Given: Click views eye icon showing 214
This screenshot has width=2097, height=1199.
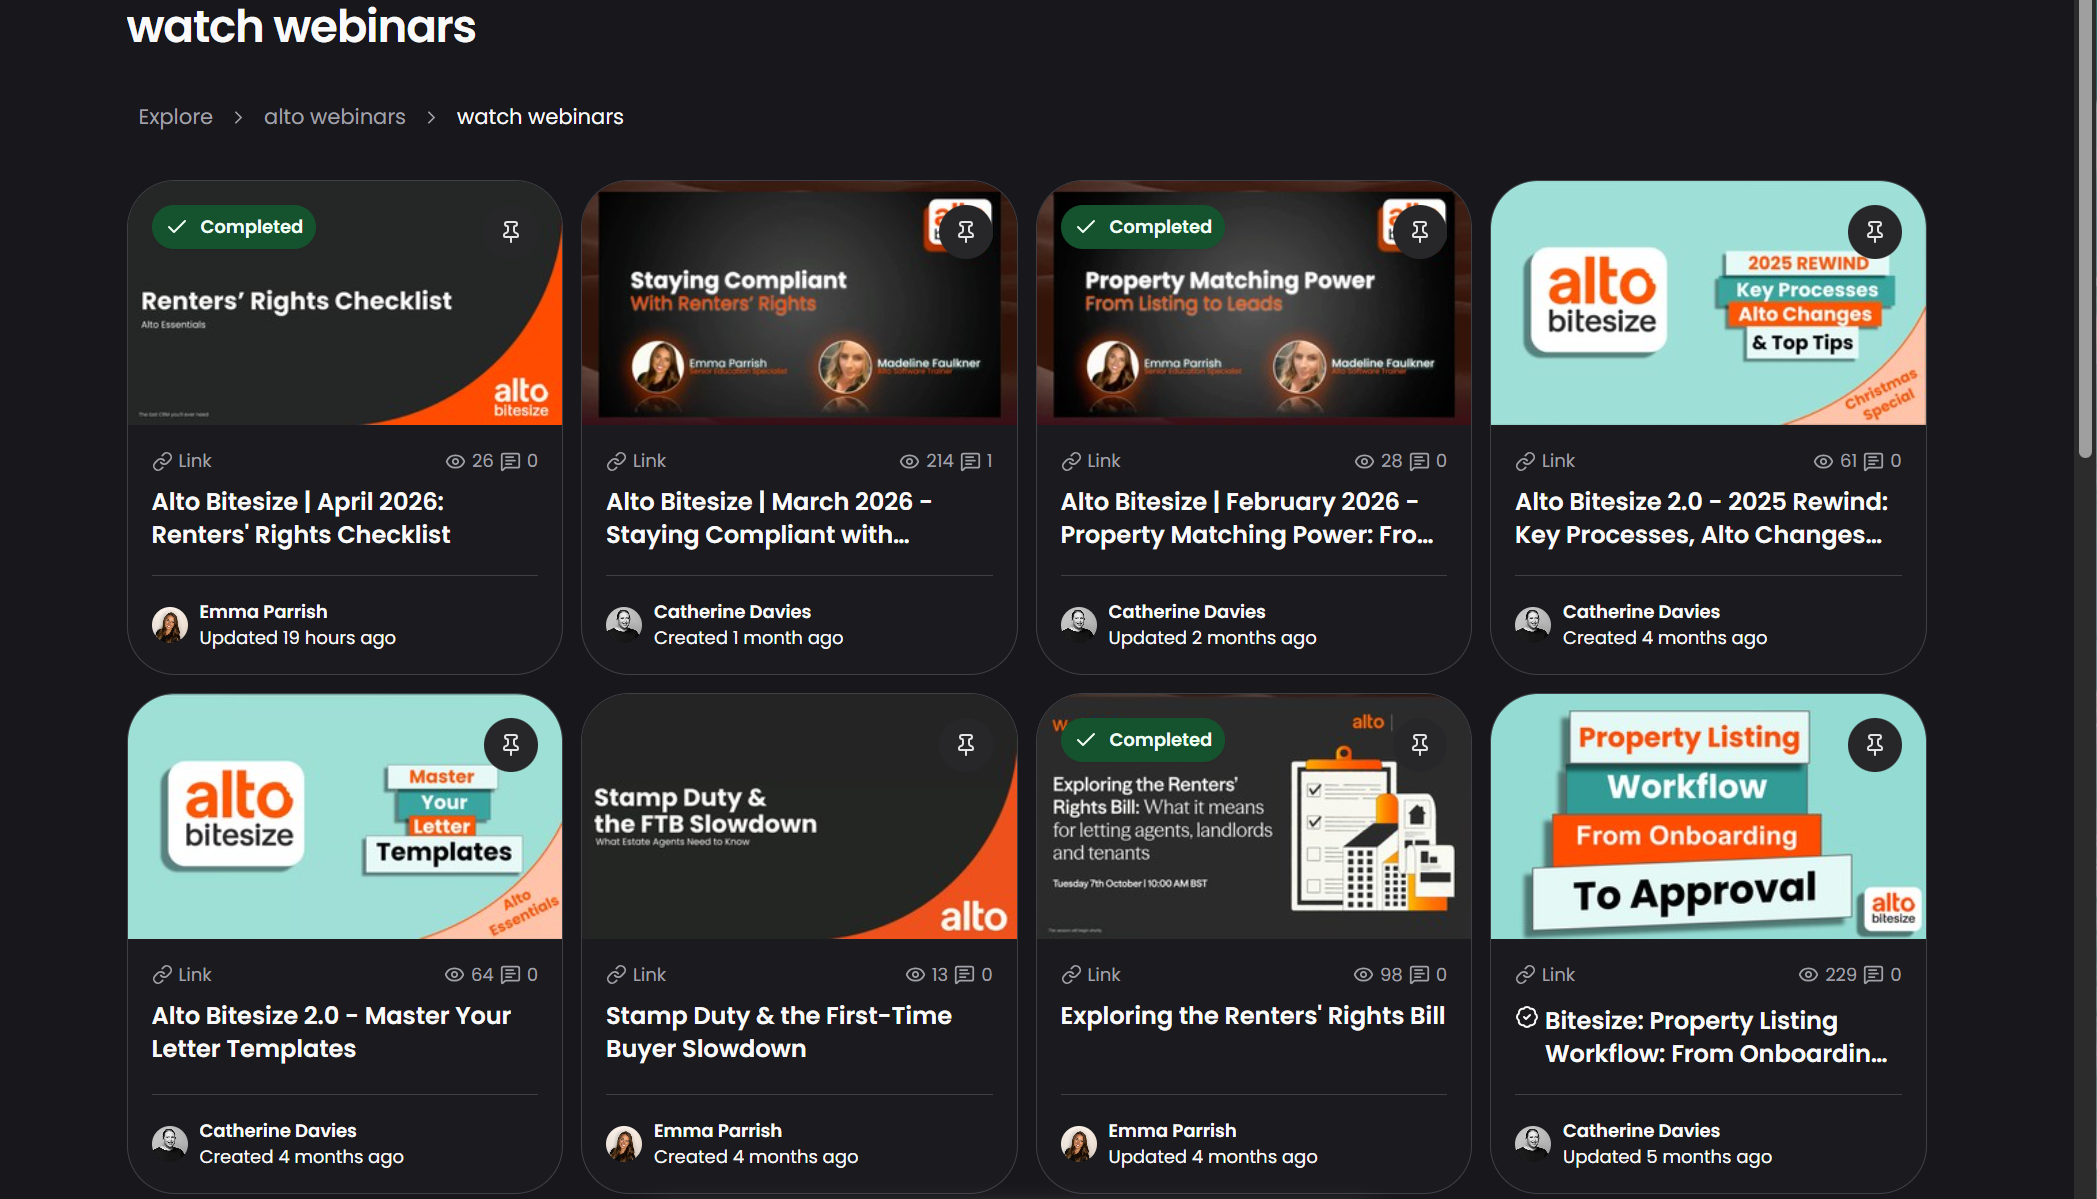Looking at the screenshot, I should (x=909, y=461).
